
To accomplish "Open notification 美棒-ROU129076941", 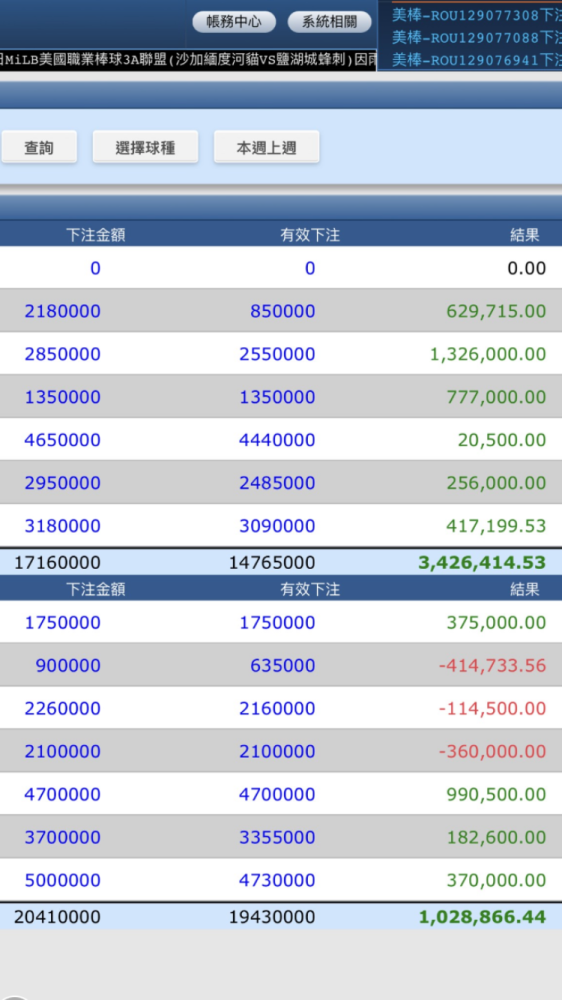I will [477, 60].
